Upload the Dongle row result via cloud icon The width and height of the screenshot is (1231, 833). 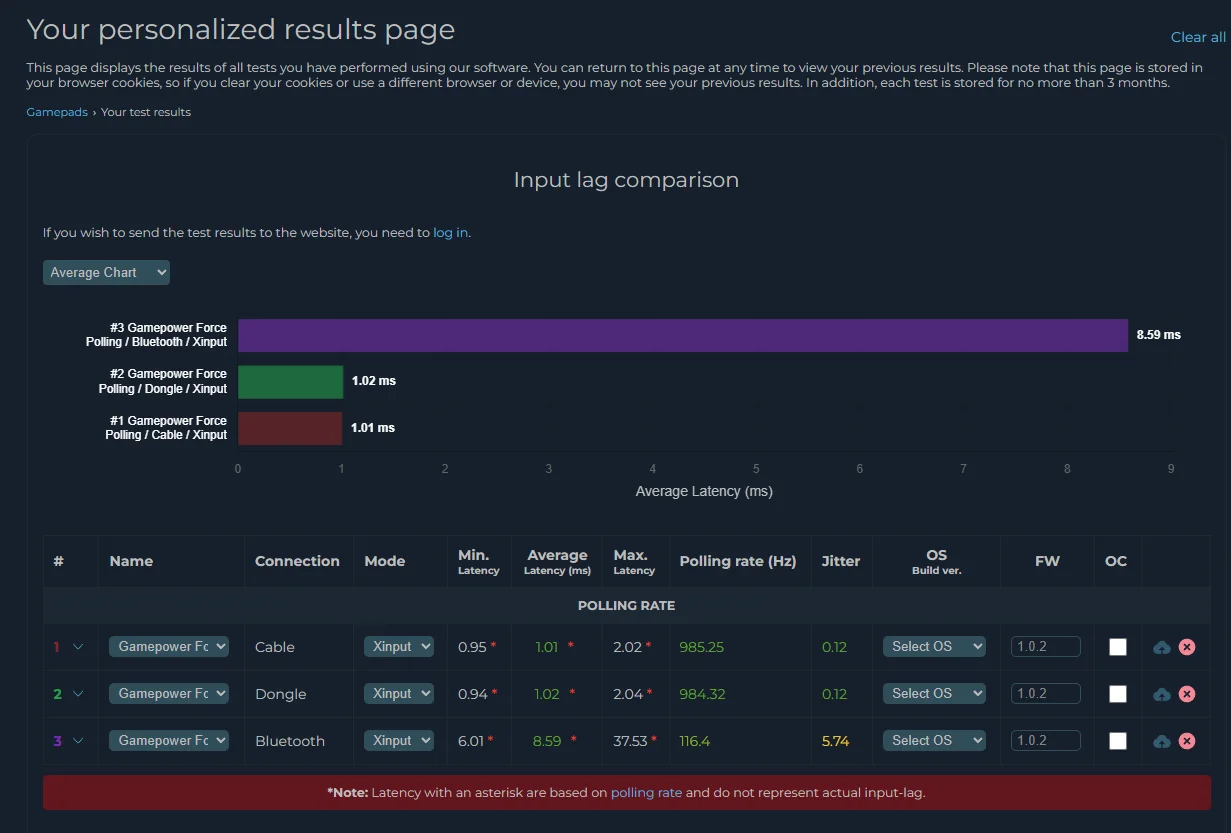click(1161, 694)
